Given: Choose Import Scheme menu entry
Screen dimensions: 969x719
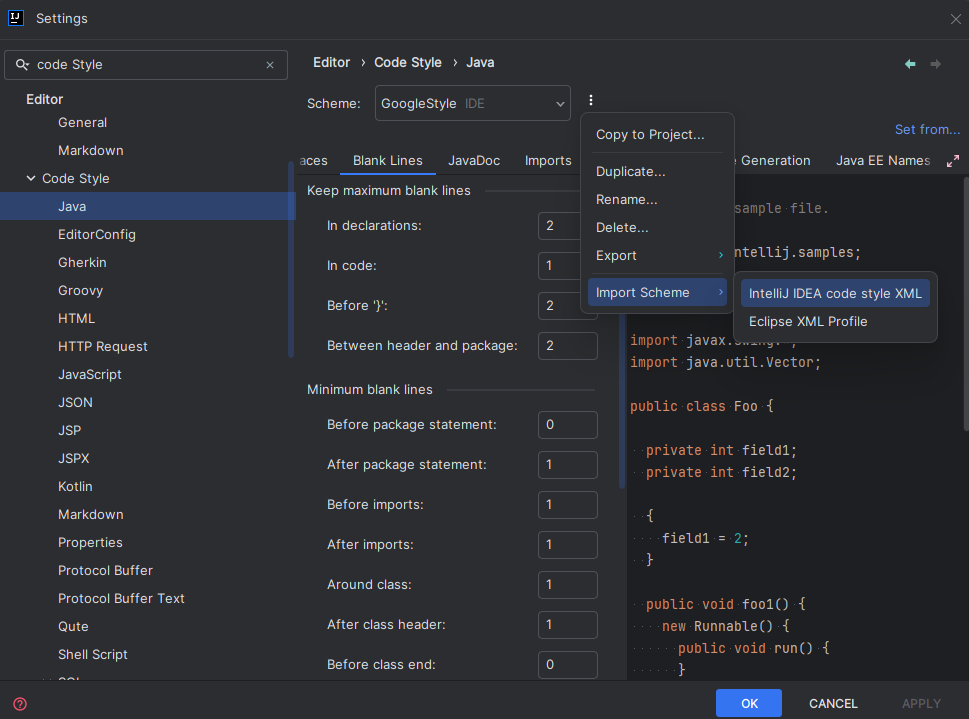Looking at the screenshot, I should pos(657,292).
